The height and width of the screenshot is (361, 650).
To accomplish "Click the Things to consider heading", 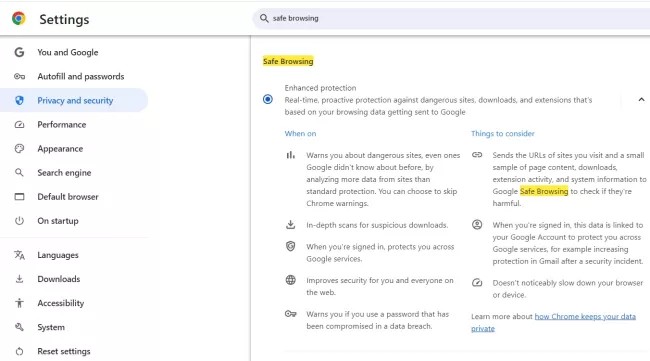I will click(502, 133).
